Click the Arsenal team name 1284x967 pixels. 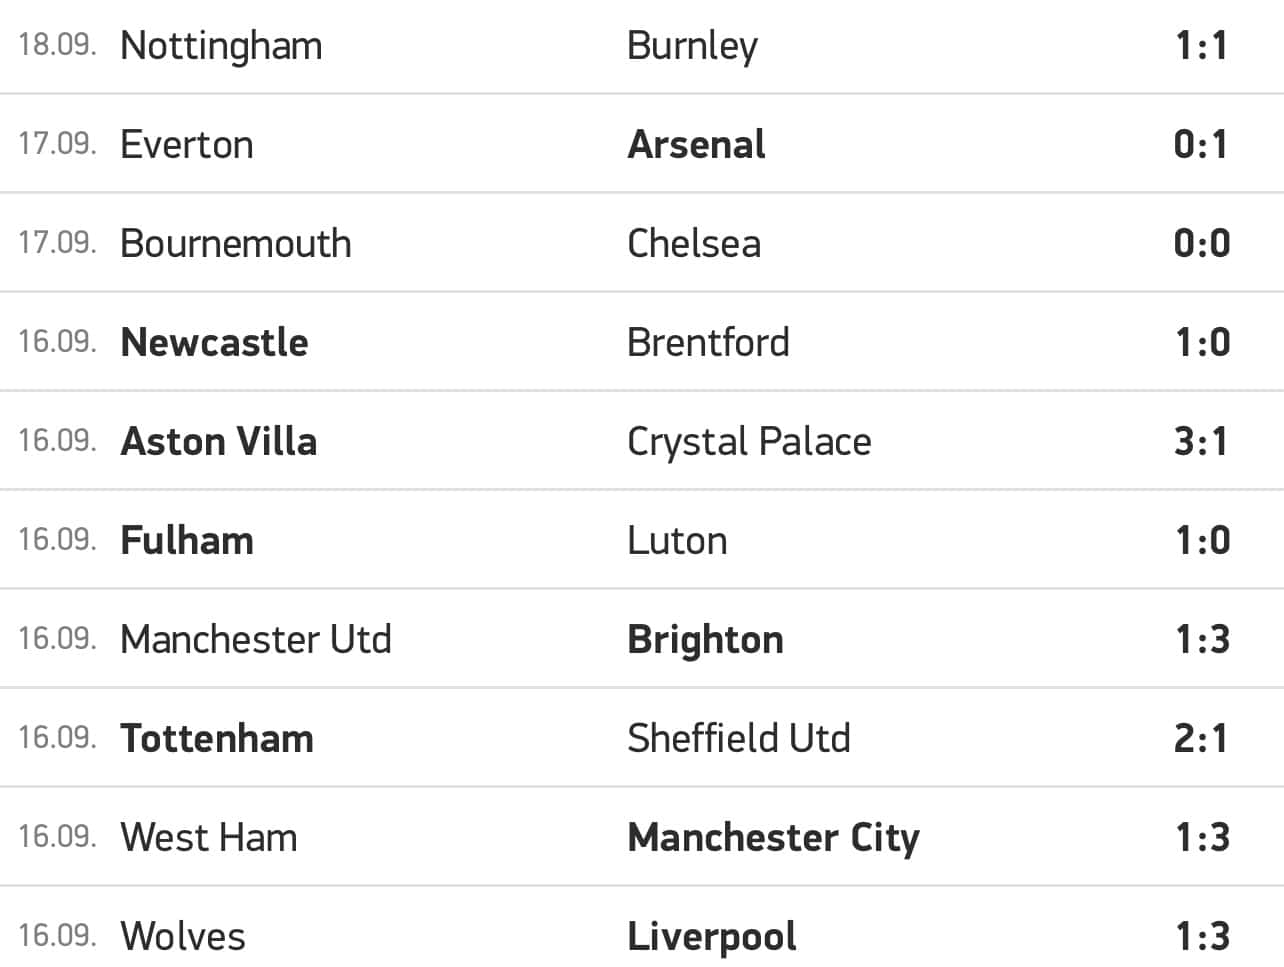[696, 145]
